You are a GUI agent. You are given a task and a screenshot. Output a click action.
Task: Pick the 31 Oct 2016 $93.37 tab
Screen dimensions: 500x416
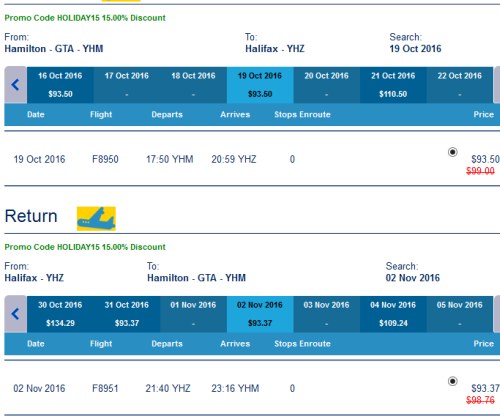(127, 314)
